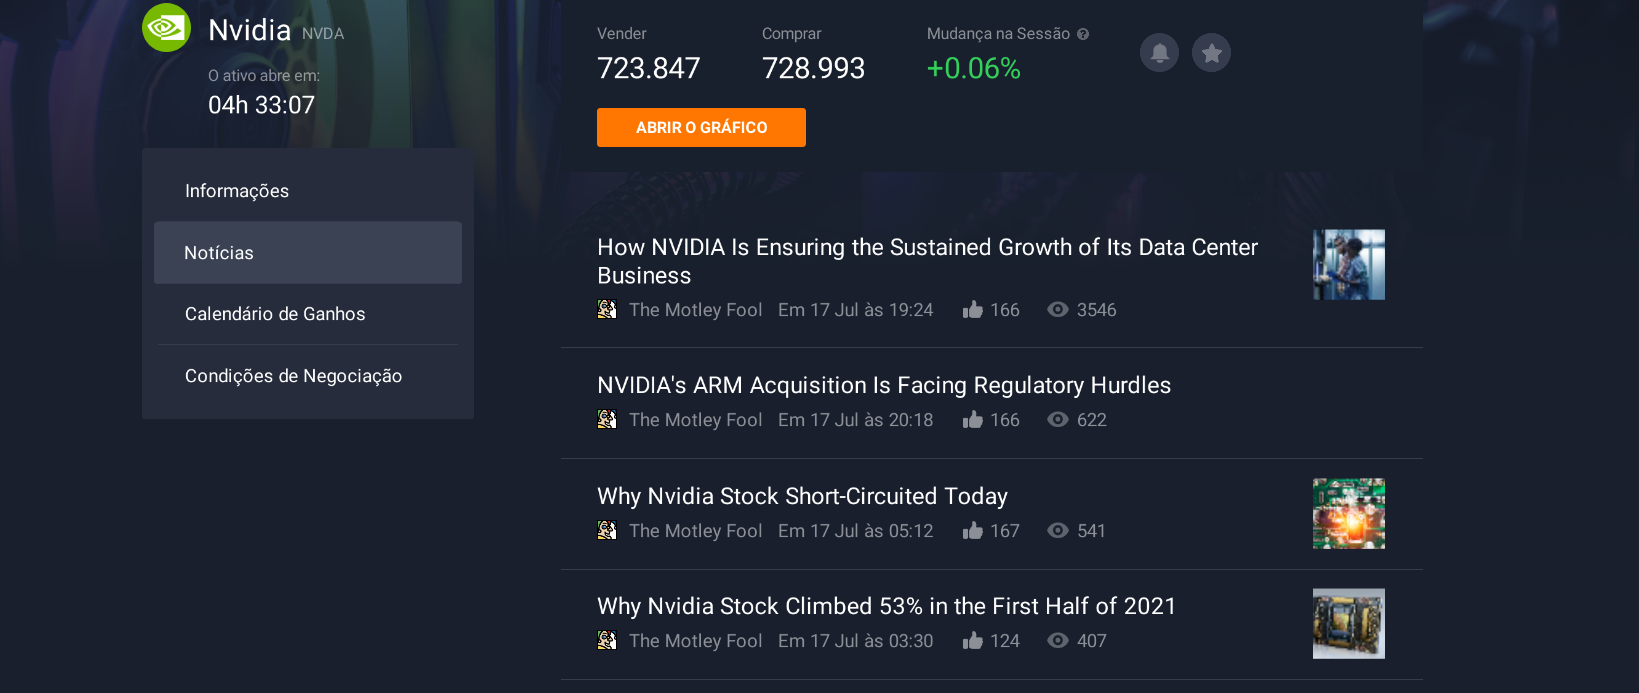Click the Vender price 723.847

[x=648, y=68]
